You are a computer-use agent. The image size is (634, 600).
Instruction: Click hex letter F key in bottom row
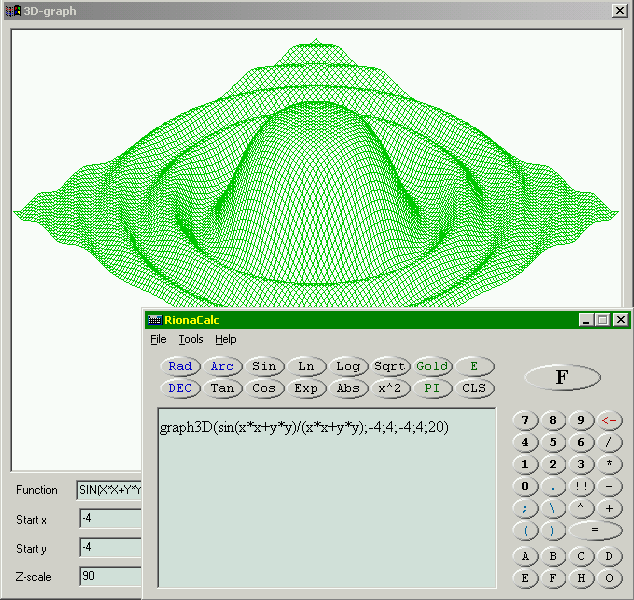[x=553, y=579]
